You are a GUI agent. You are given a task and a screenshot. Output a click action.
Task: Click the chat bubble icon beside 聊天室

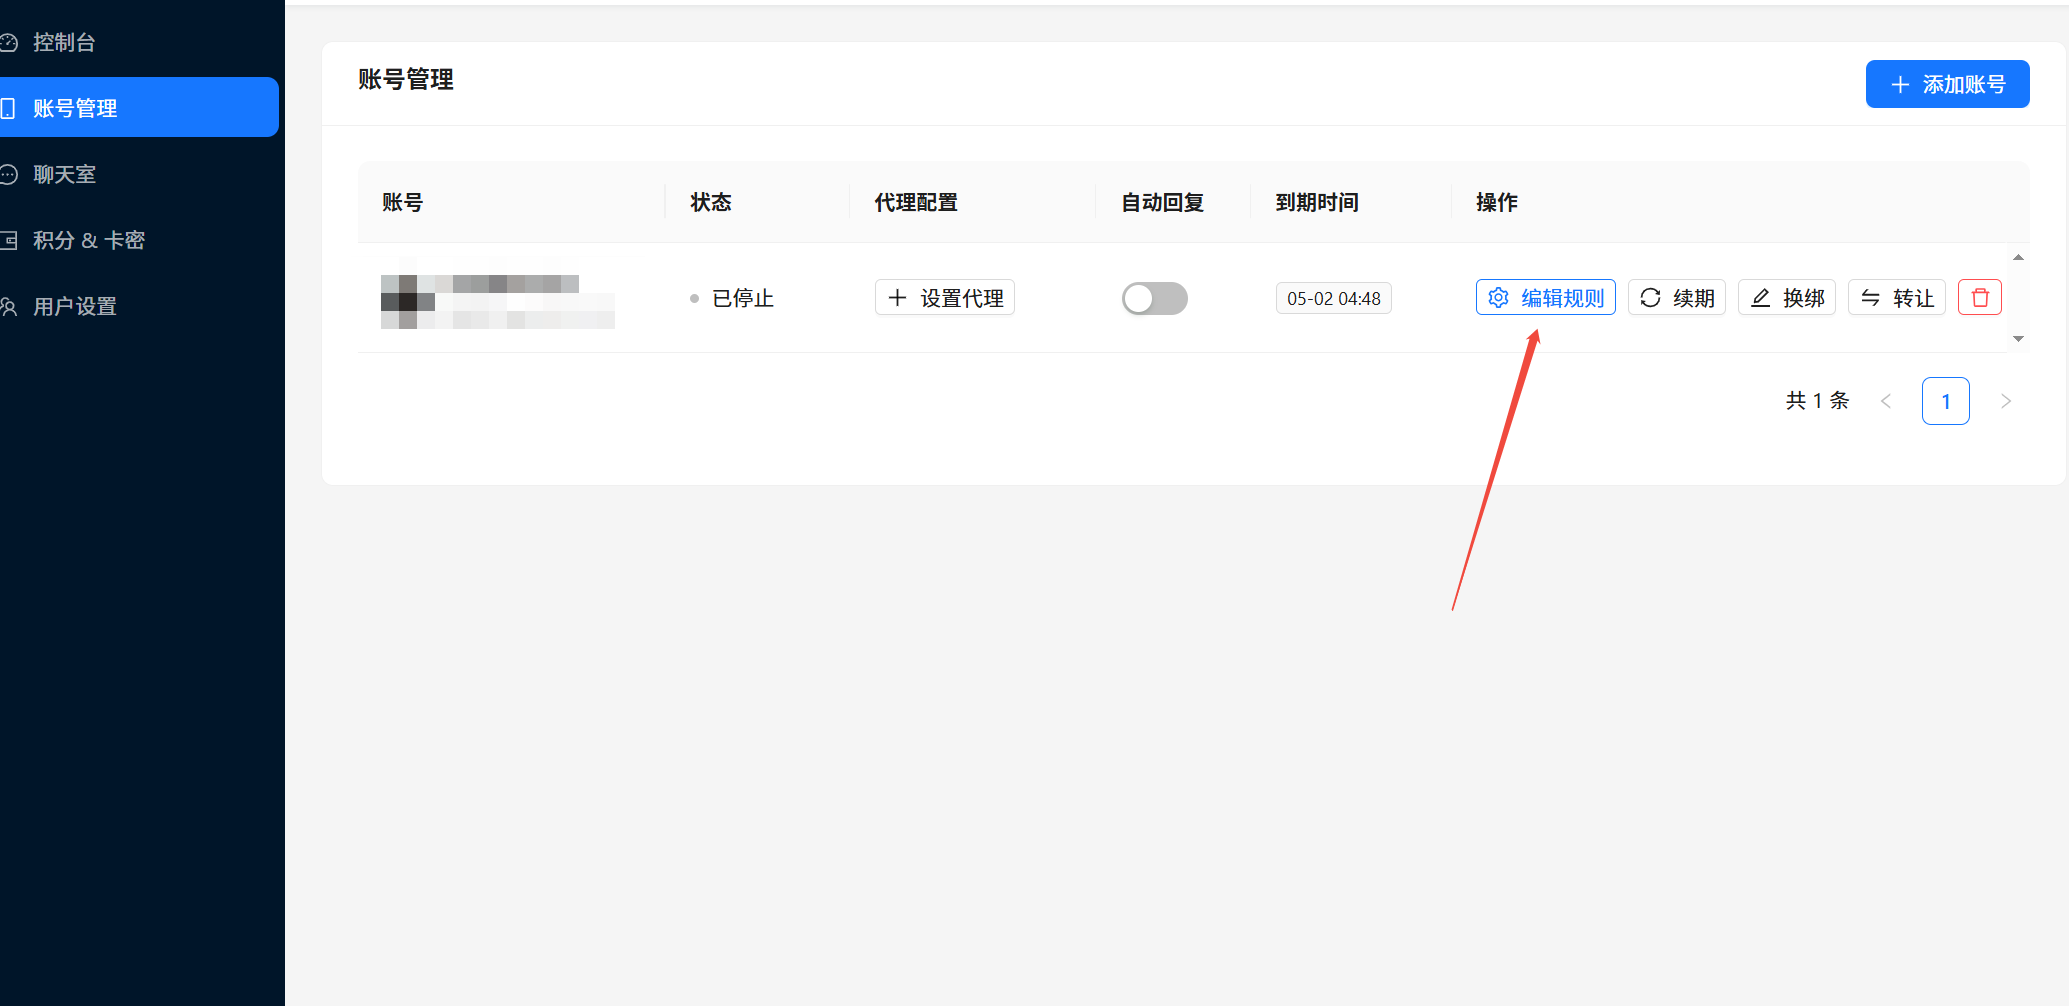(x=9, y=175)
